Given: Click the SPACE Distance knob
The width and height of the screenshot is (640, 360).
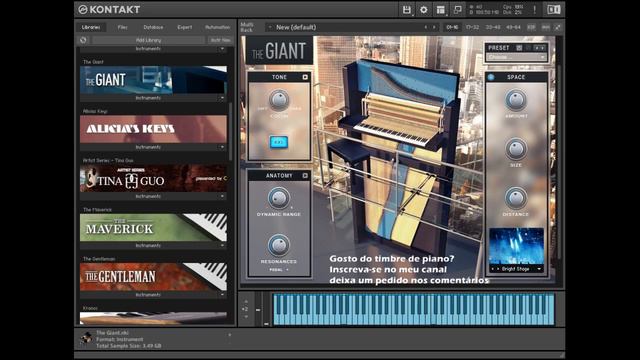Looking at the screenshot, I should [516, 198].
